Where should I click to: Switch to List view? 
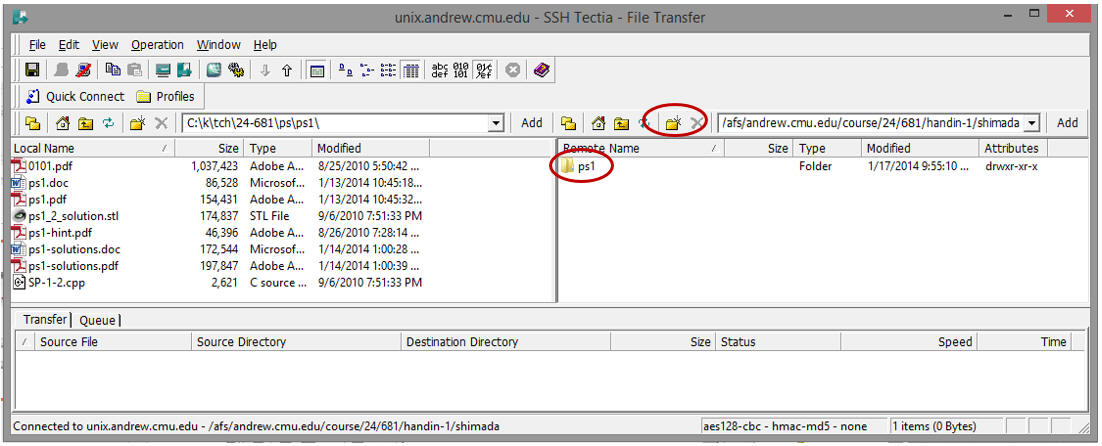coord(389,70)
